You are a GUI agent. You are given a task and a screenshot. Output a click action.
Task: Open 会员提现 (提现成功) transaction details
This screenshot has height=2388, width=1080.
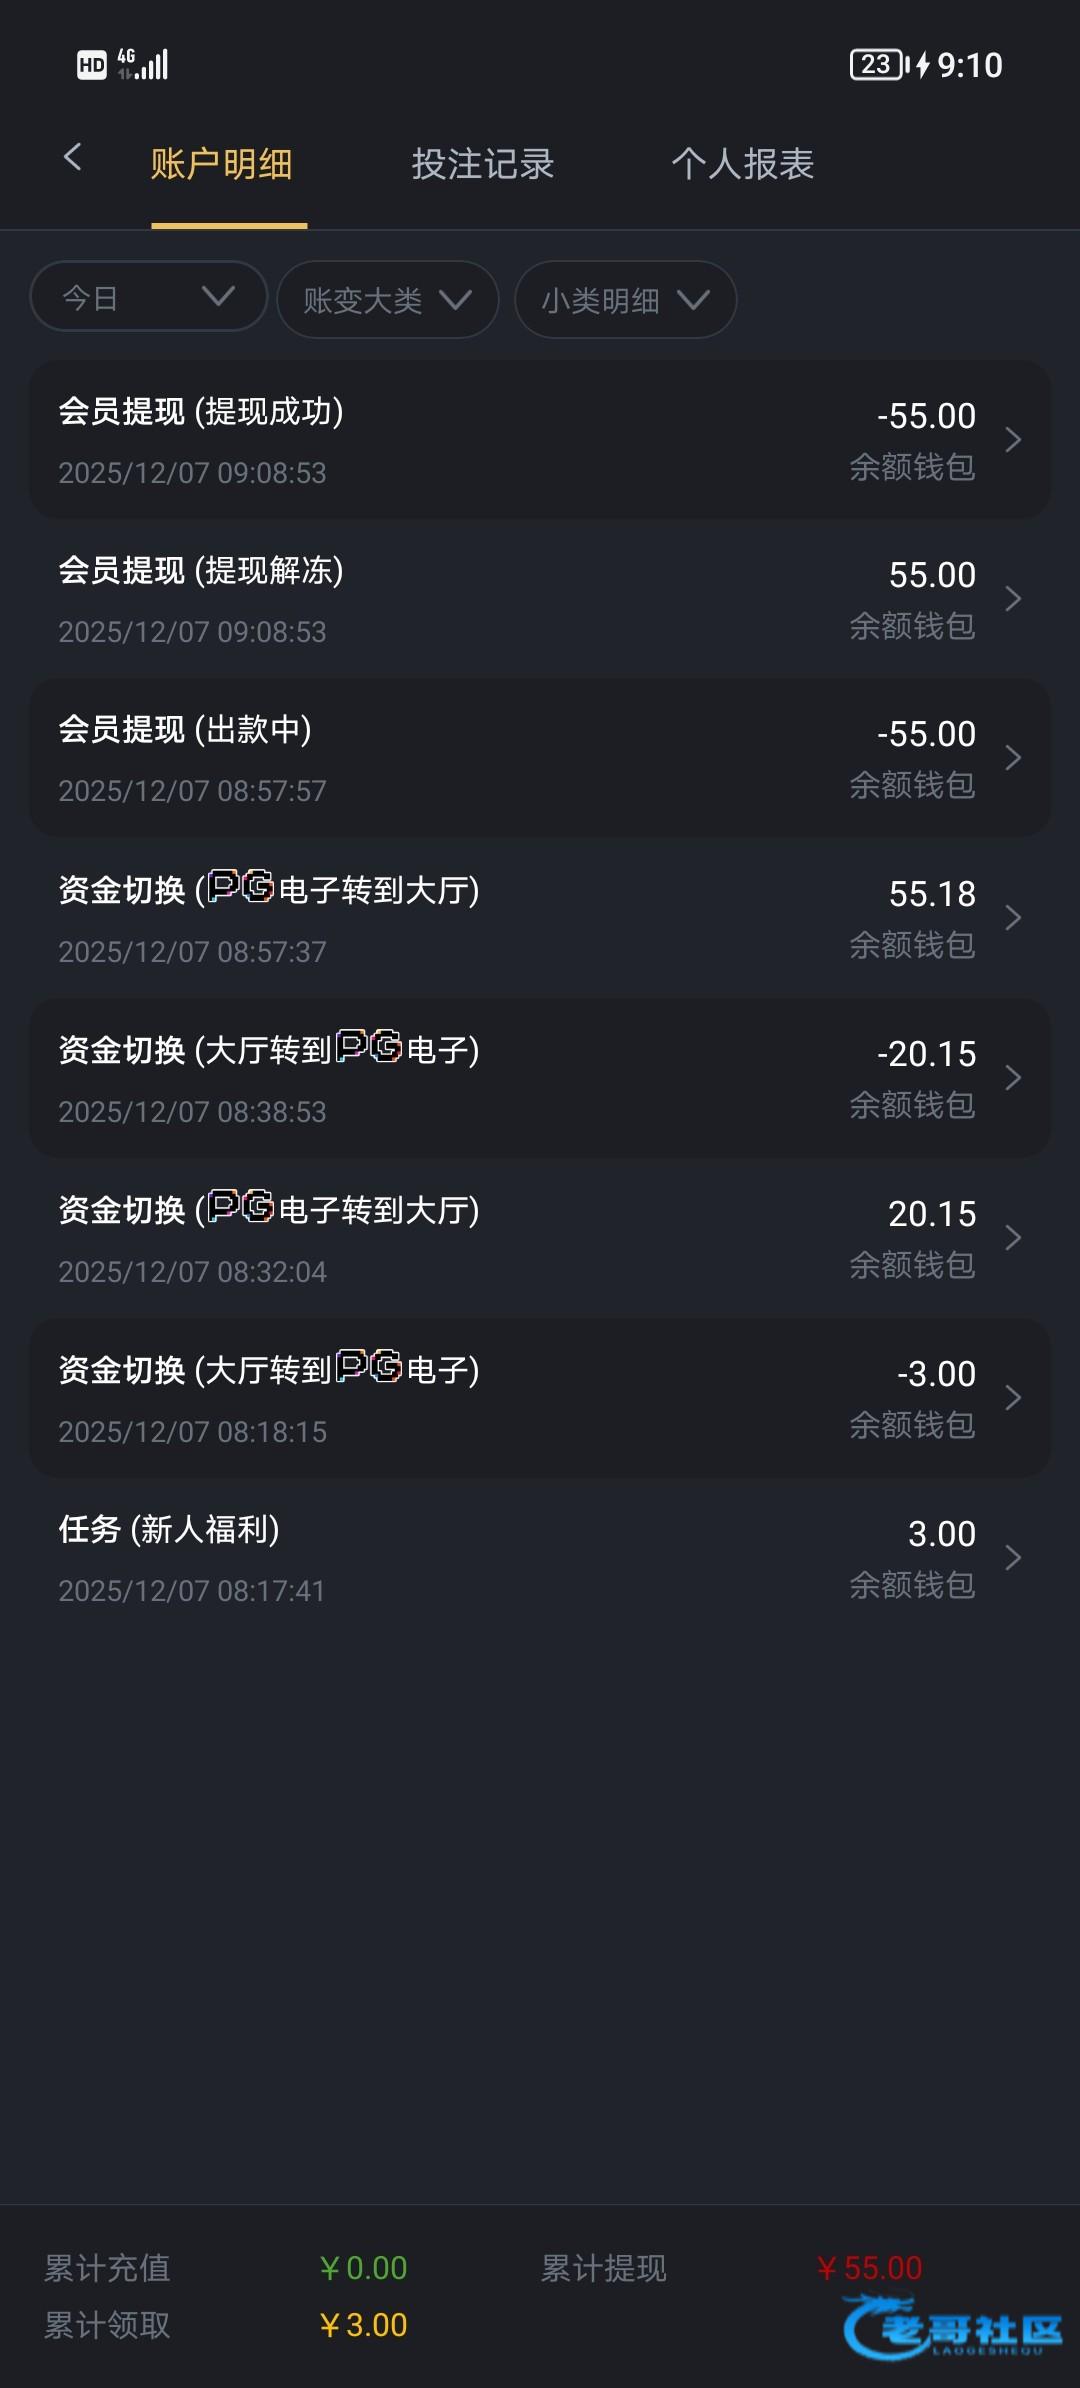click(x=400, y=440)
